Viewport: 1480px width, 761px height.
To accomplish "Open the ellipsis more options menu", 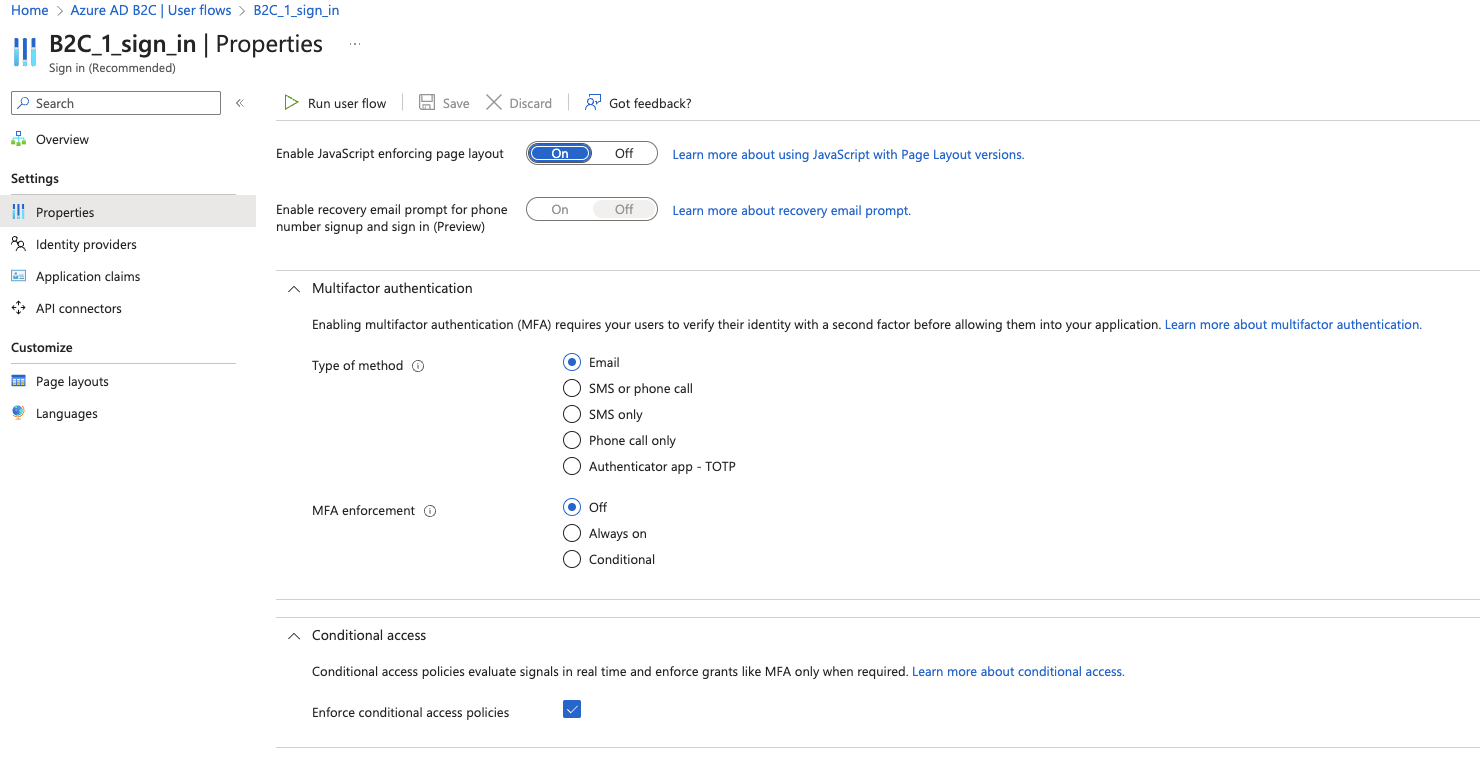I will [355, 45].
